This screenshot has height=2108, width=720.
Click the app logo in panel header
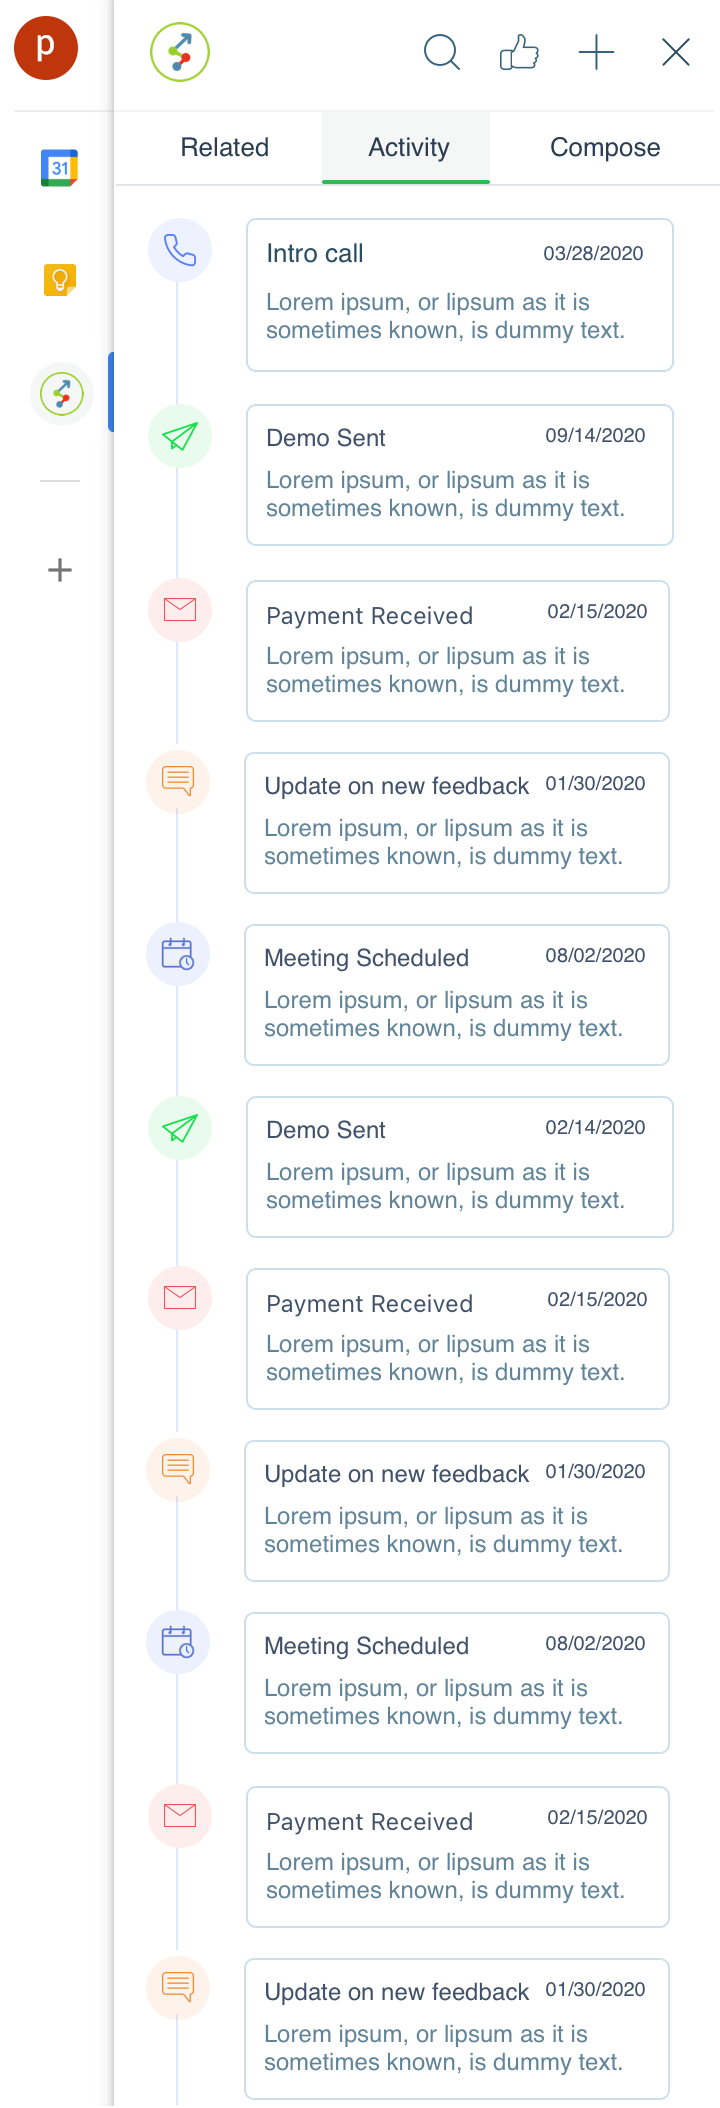(180, 52)
